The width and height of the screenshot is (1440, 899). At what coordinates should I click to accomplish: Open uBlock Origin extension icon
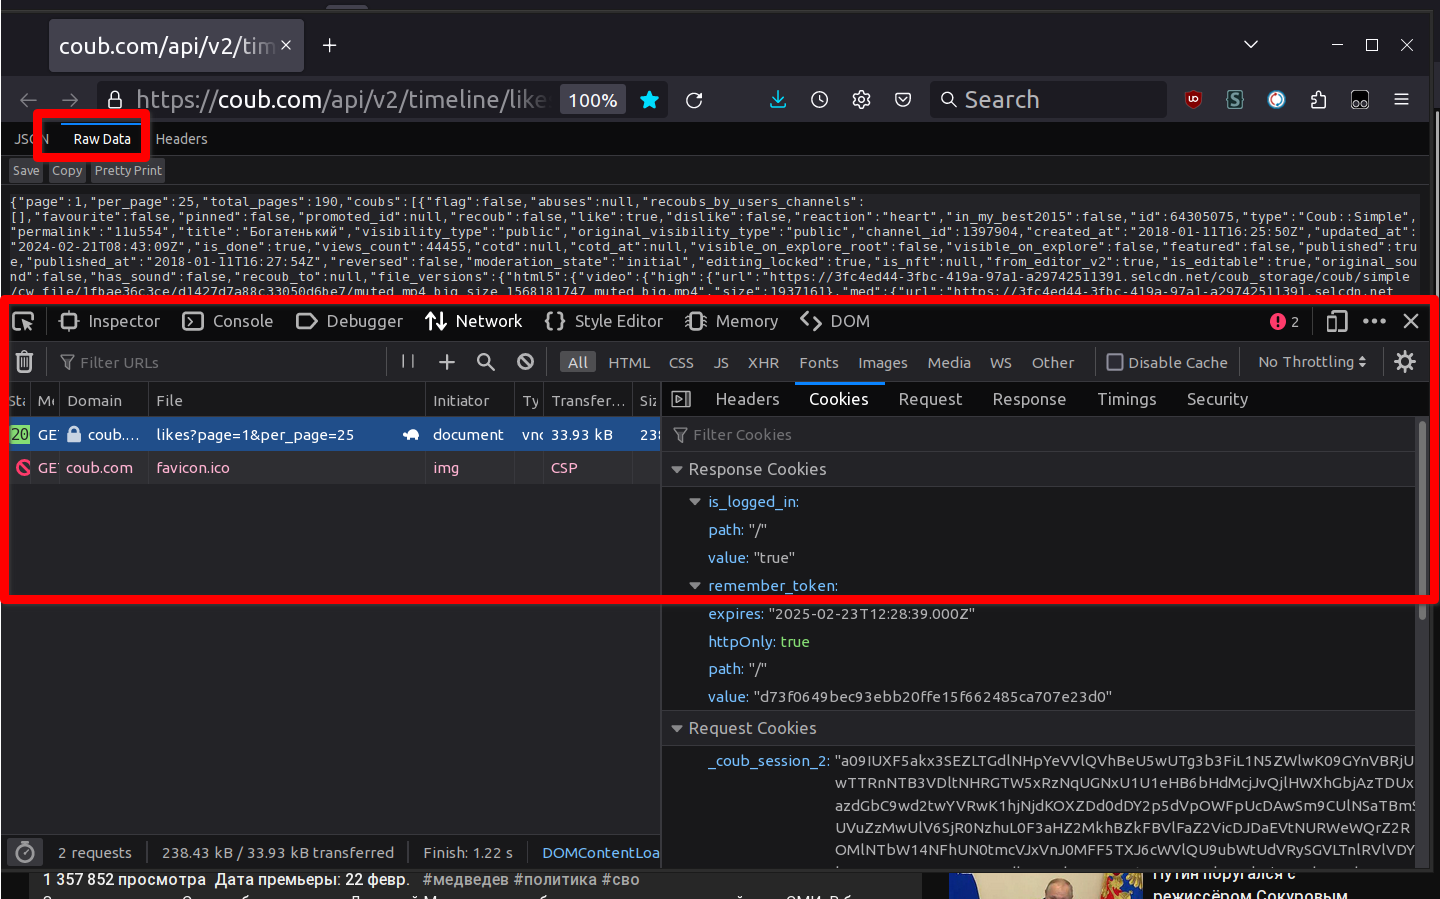click(1193, 100)
